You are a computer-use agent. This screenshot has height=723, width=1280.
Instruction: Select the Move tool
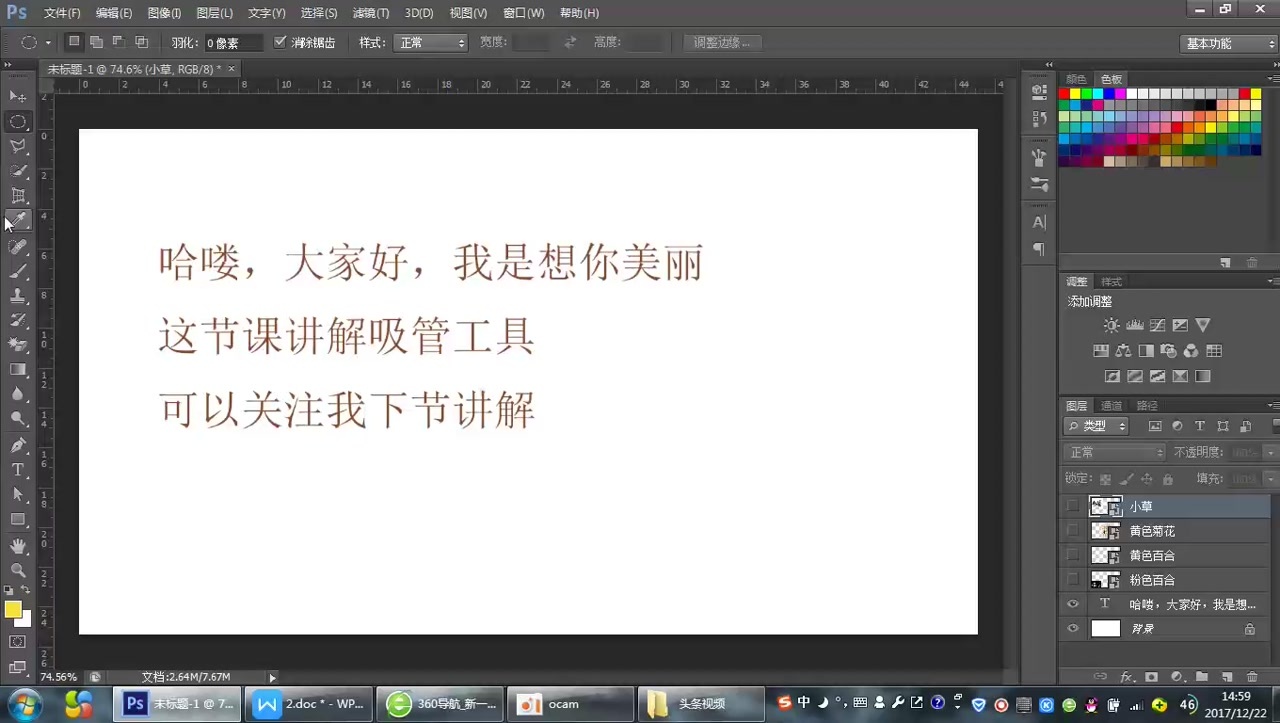(x=18, y=96)
